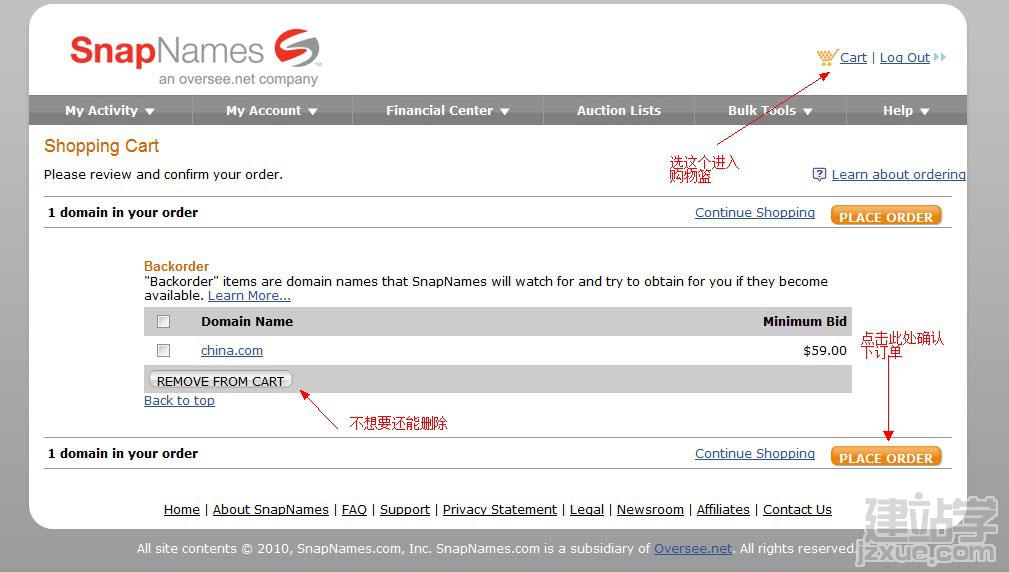Click the Back to top link
This screenshot has width=1009, height=572.
180,400
